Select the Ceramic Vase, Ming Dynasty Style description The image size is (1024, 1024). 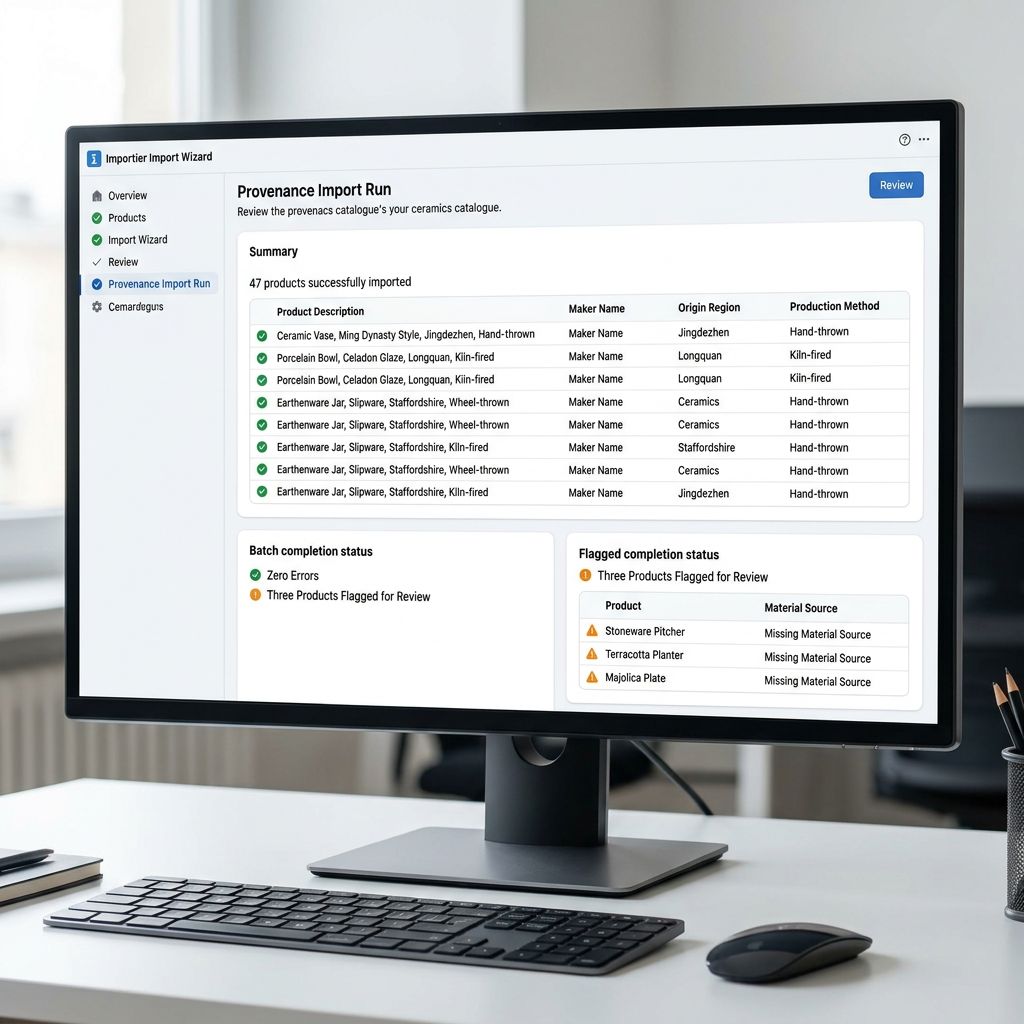point(406,335)
